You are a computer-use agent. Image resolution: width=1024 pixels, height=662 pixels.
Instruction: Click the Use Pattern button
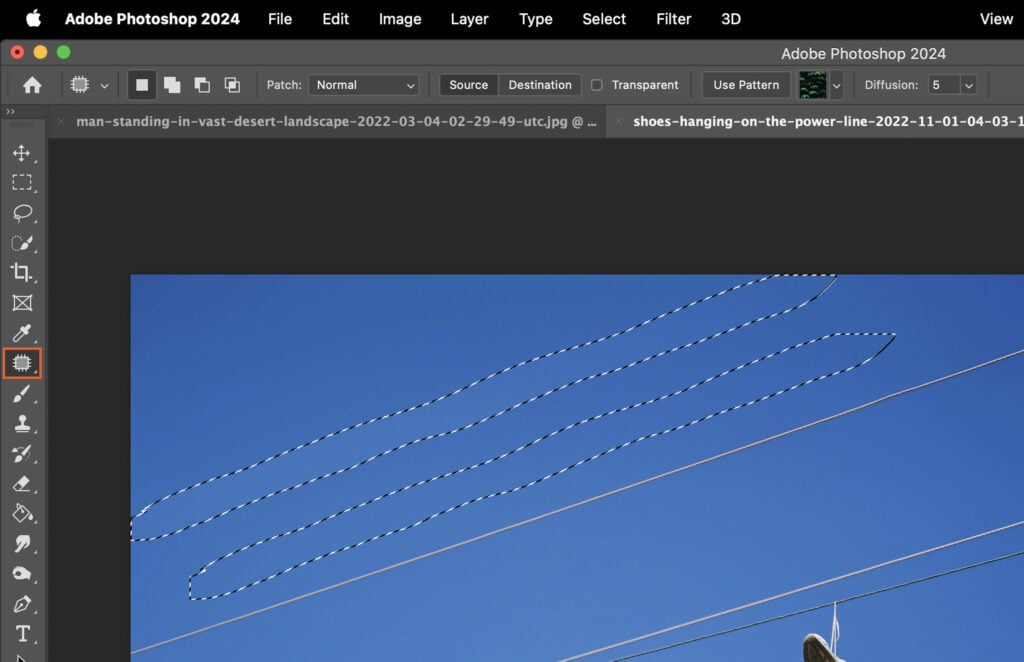point(745,85)
